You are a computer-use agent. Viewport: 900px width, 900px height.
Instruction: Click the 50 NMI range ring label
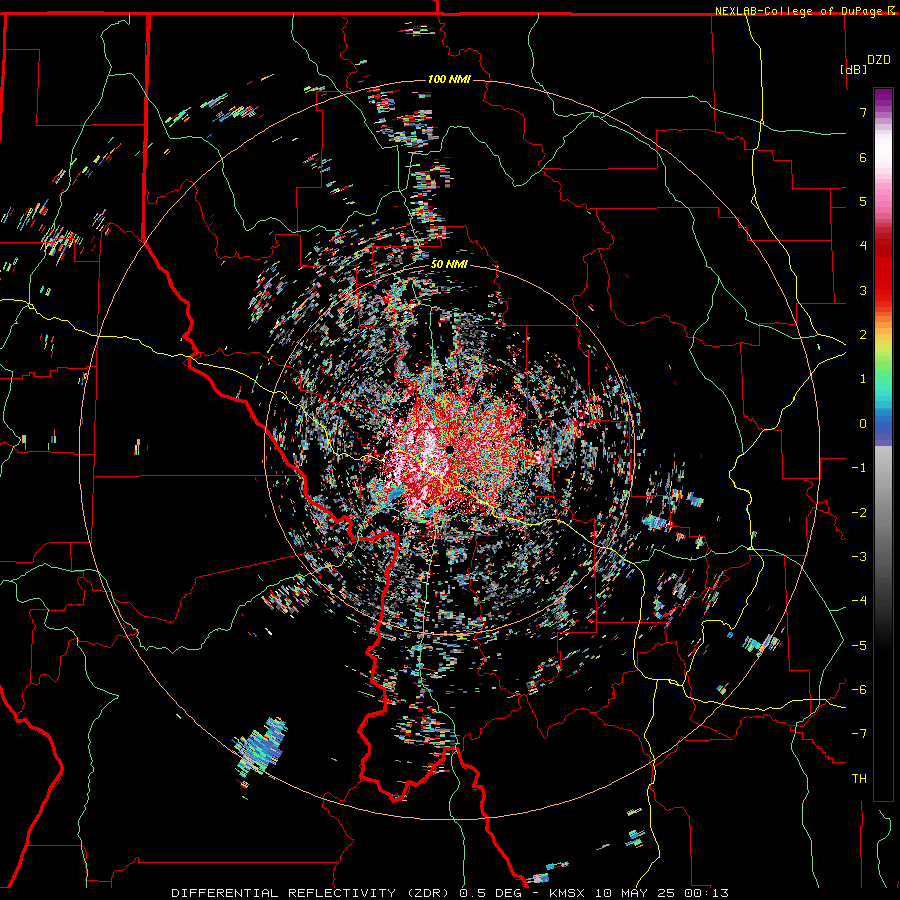tap(449, 264)
